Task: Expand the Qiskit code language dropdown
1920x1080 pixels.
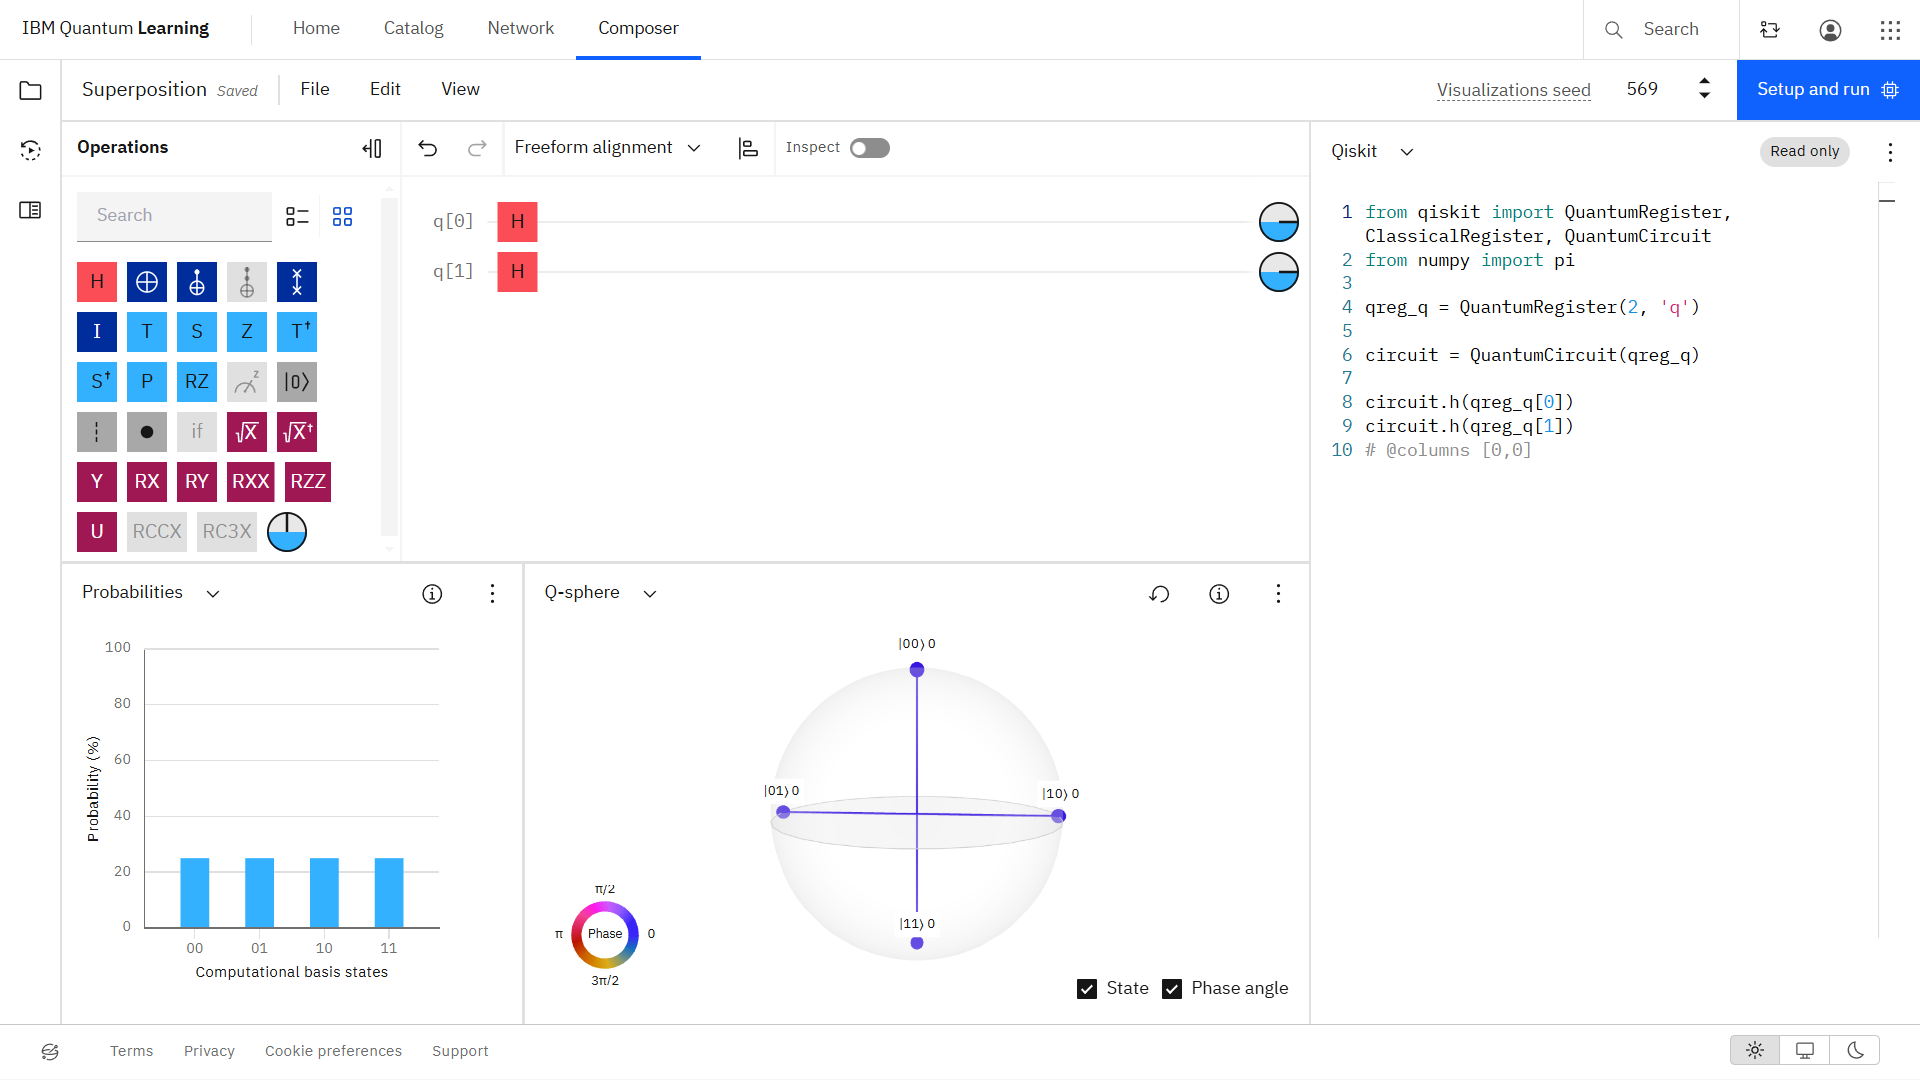Action: click(1372, 151)
